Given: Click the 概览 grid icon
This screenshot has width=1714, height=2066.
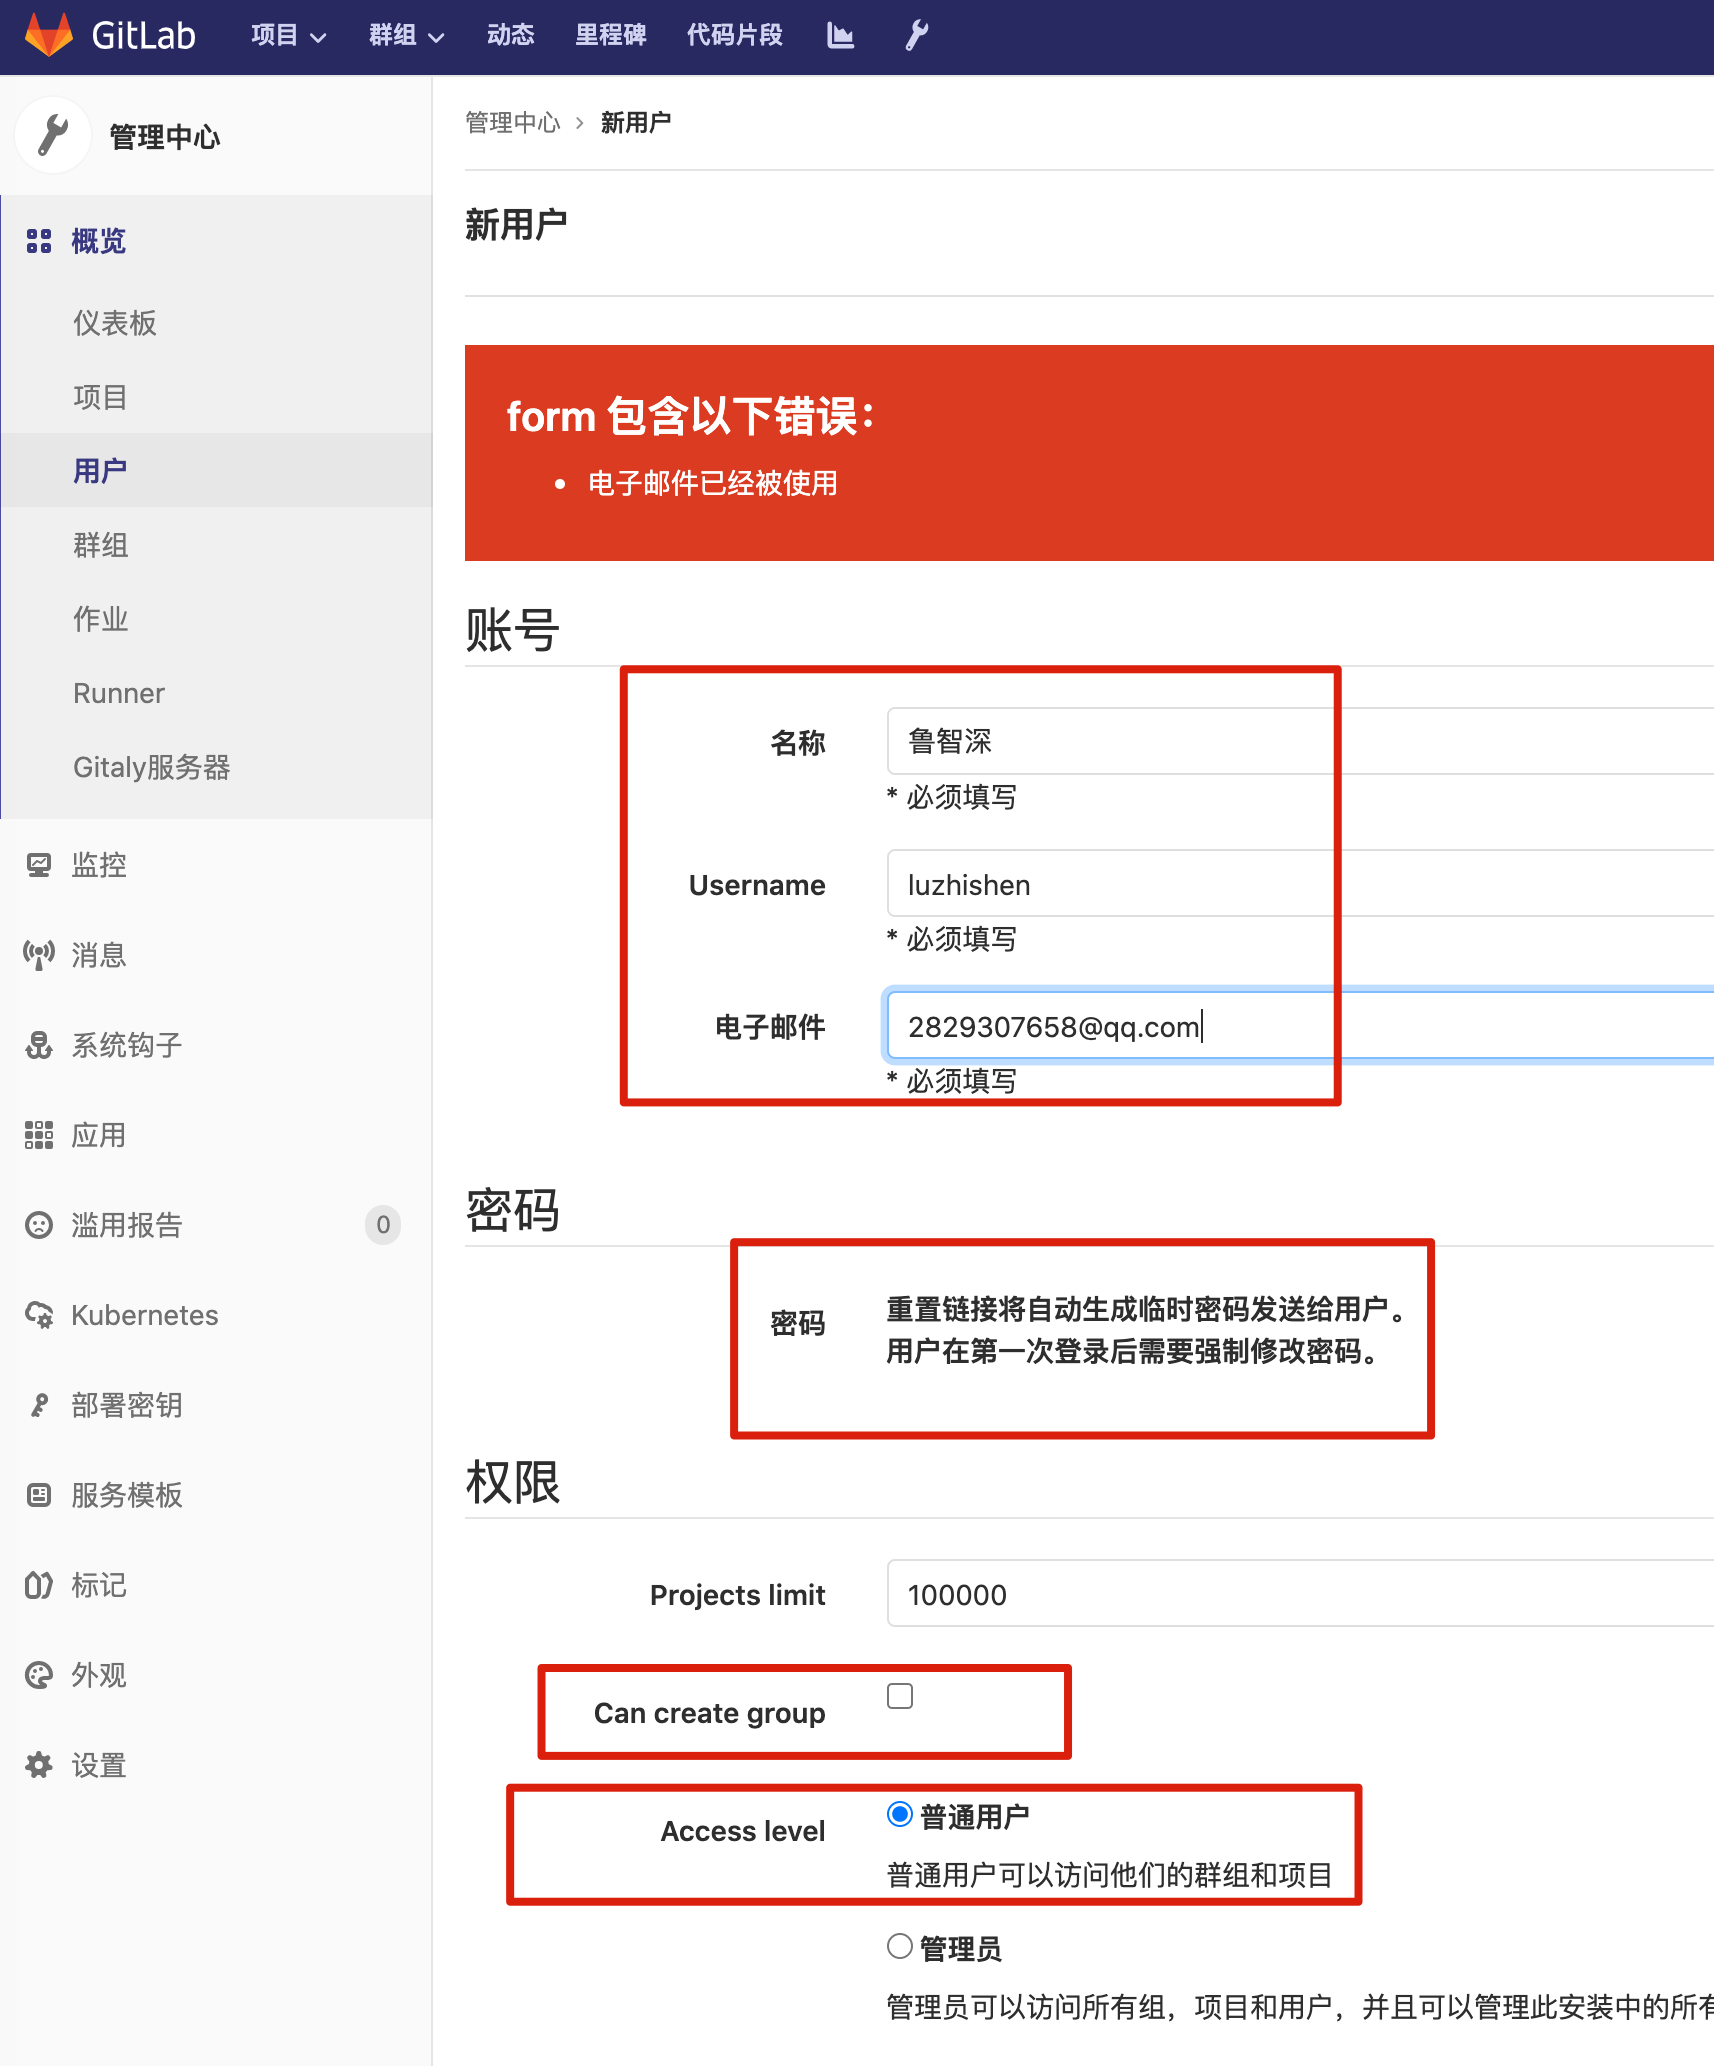Looking at the screenshot, I should pos(39,241).
